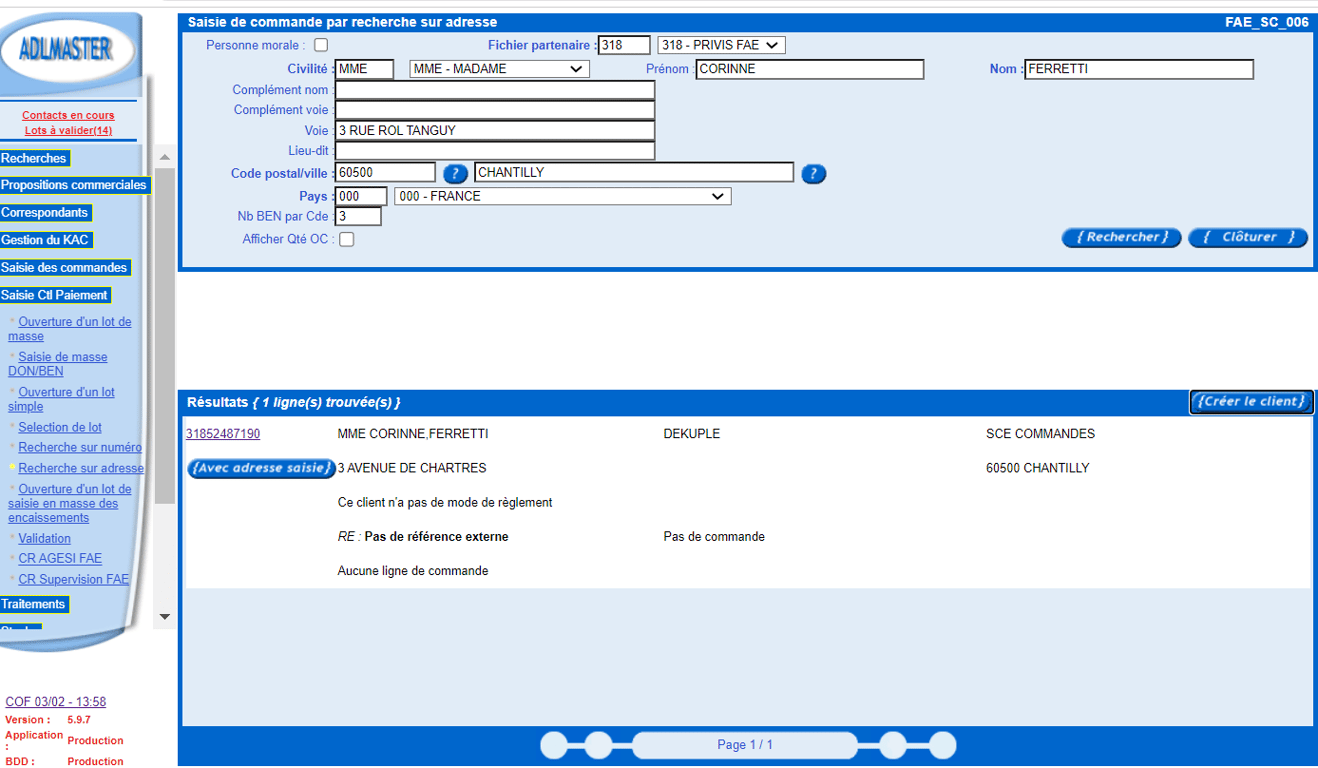
Task: Click the Prénom field containing CORINNE
Action: [x=810, y=69]
